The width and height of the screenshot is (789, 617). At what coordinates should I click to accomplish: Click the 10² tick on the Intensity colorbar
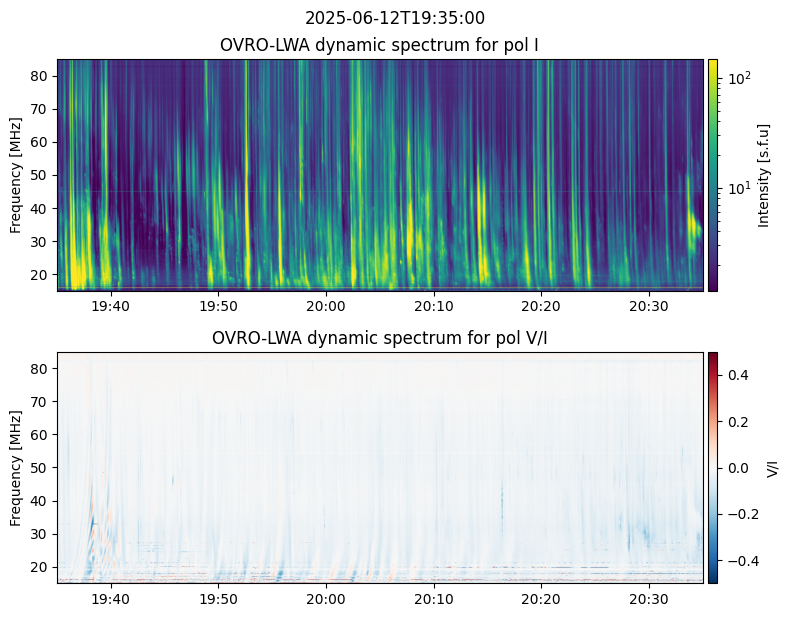[737, 77]
